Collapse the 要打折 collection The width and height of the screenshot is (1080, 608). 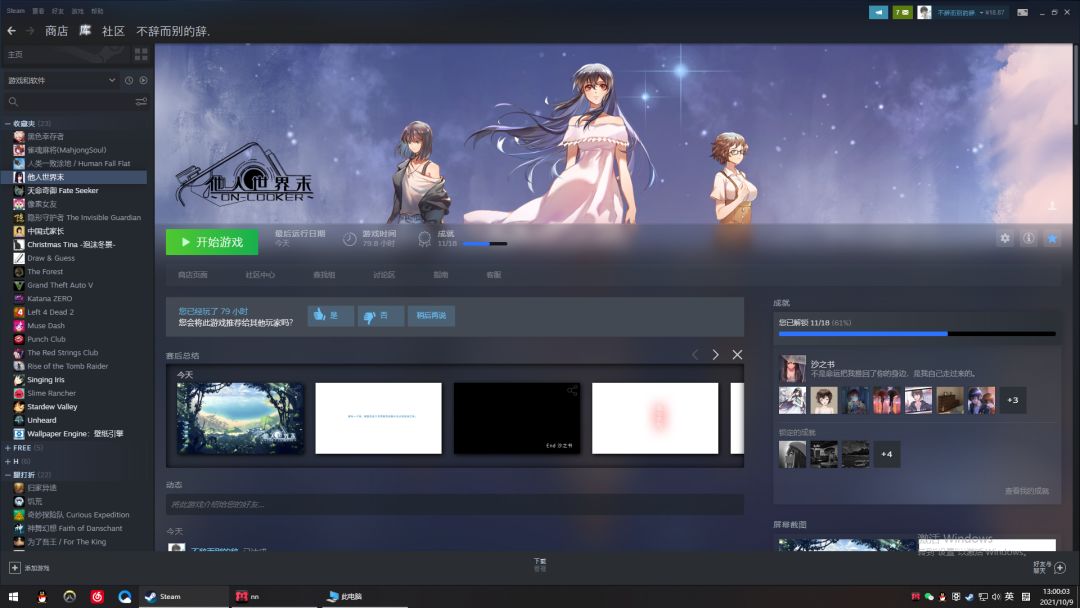click(x=8, y=474)
